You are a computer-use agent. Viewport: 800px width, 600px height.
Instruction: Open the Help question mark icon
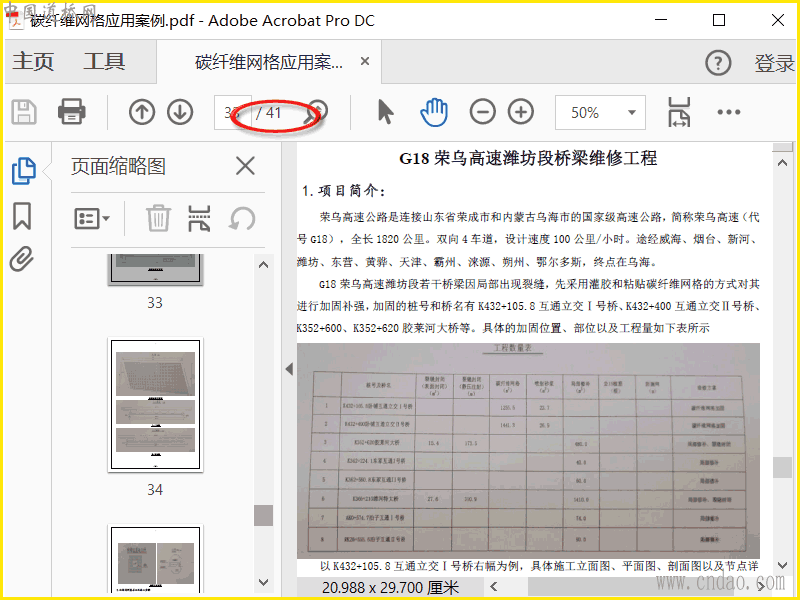(718, 63)
